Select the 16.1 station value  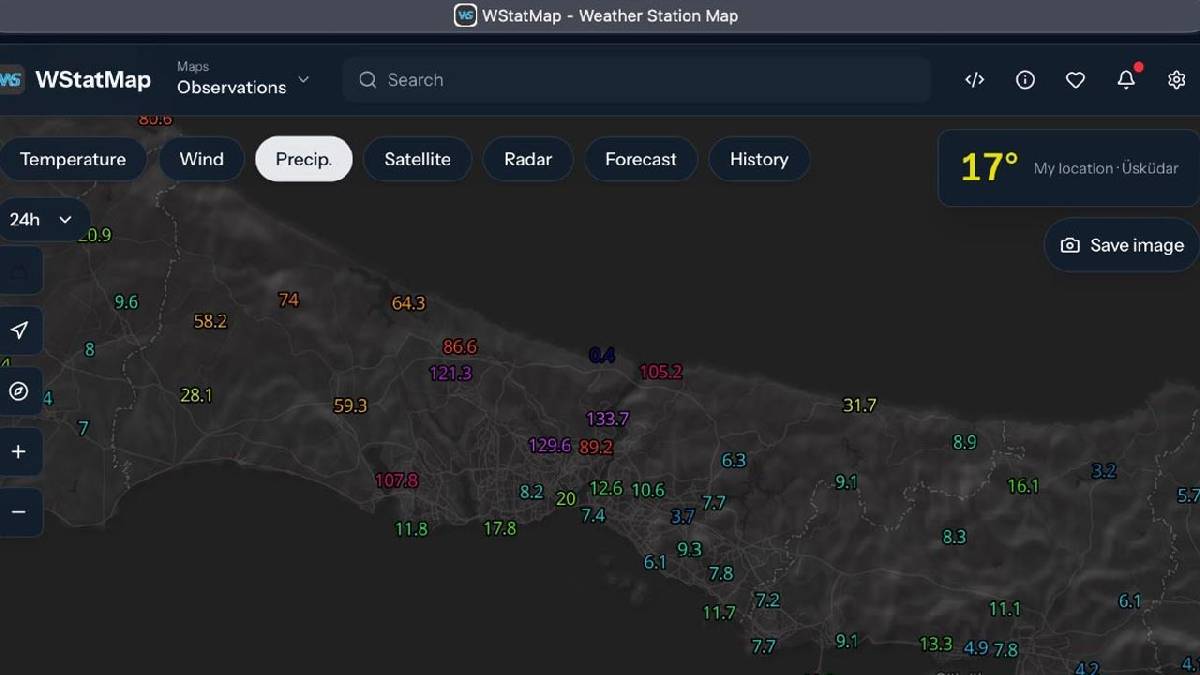pyautogui.click(x=1022, y=486)
